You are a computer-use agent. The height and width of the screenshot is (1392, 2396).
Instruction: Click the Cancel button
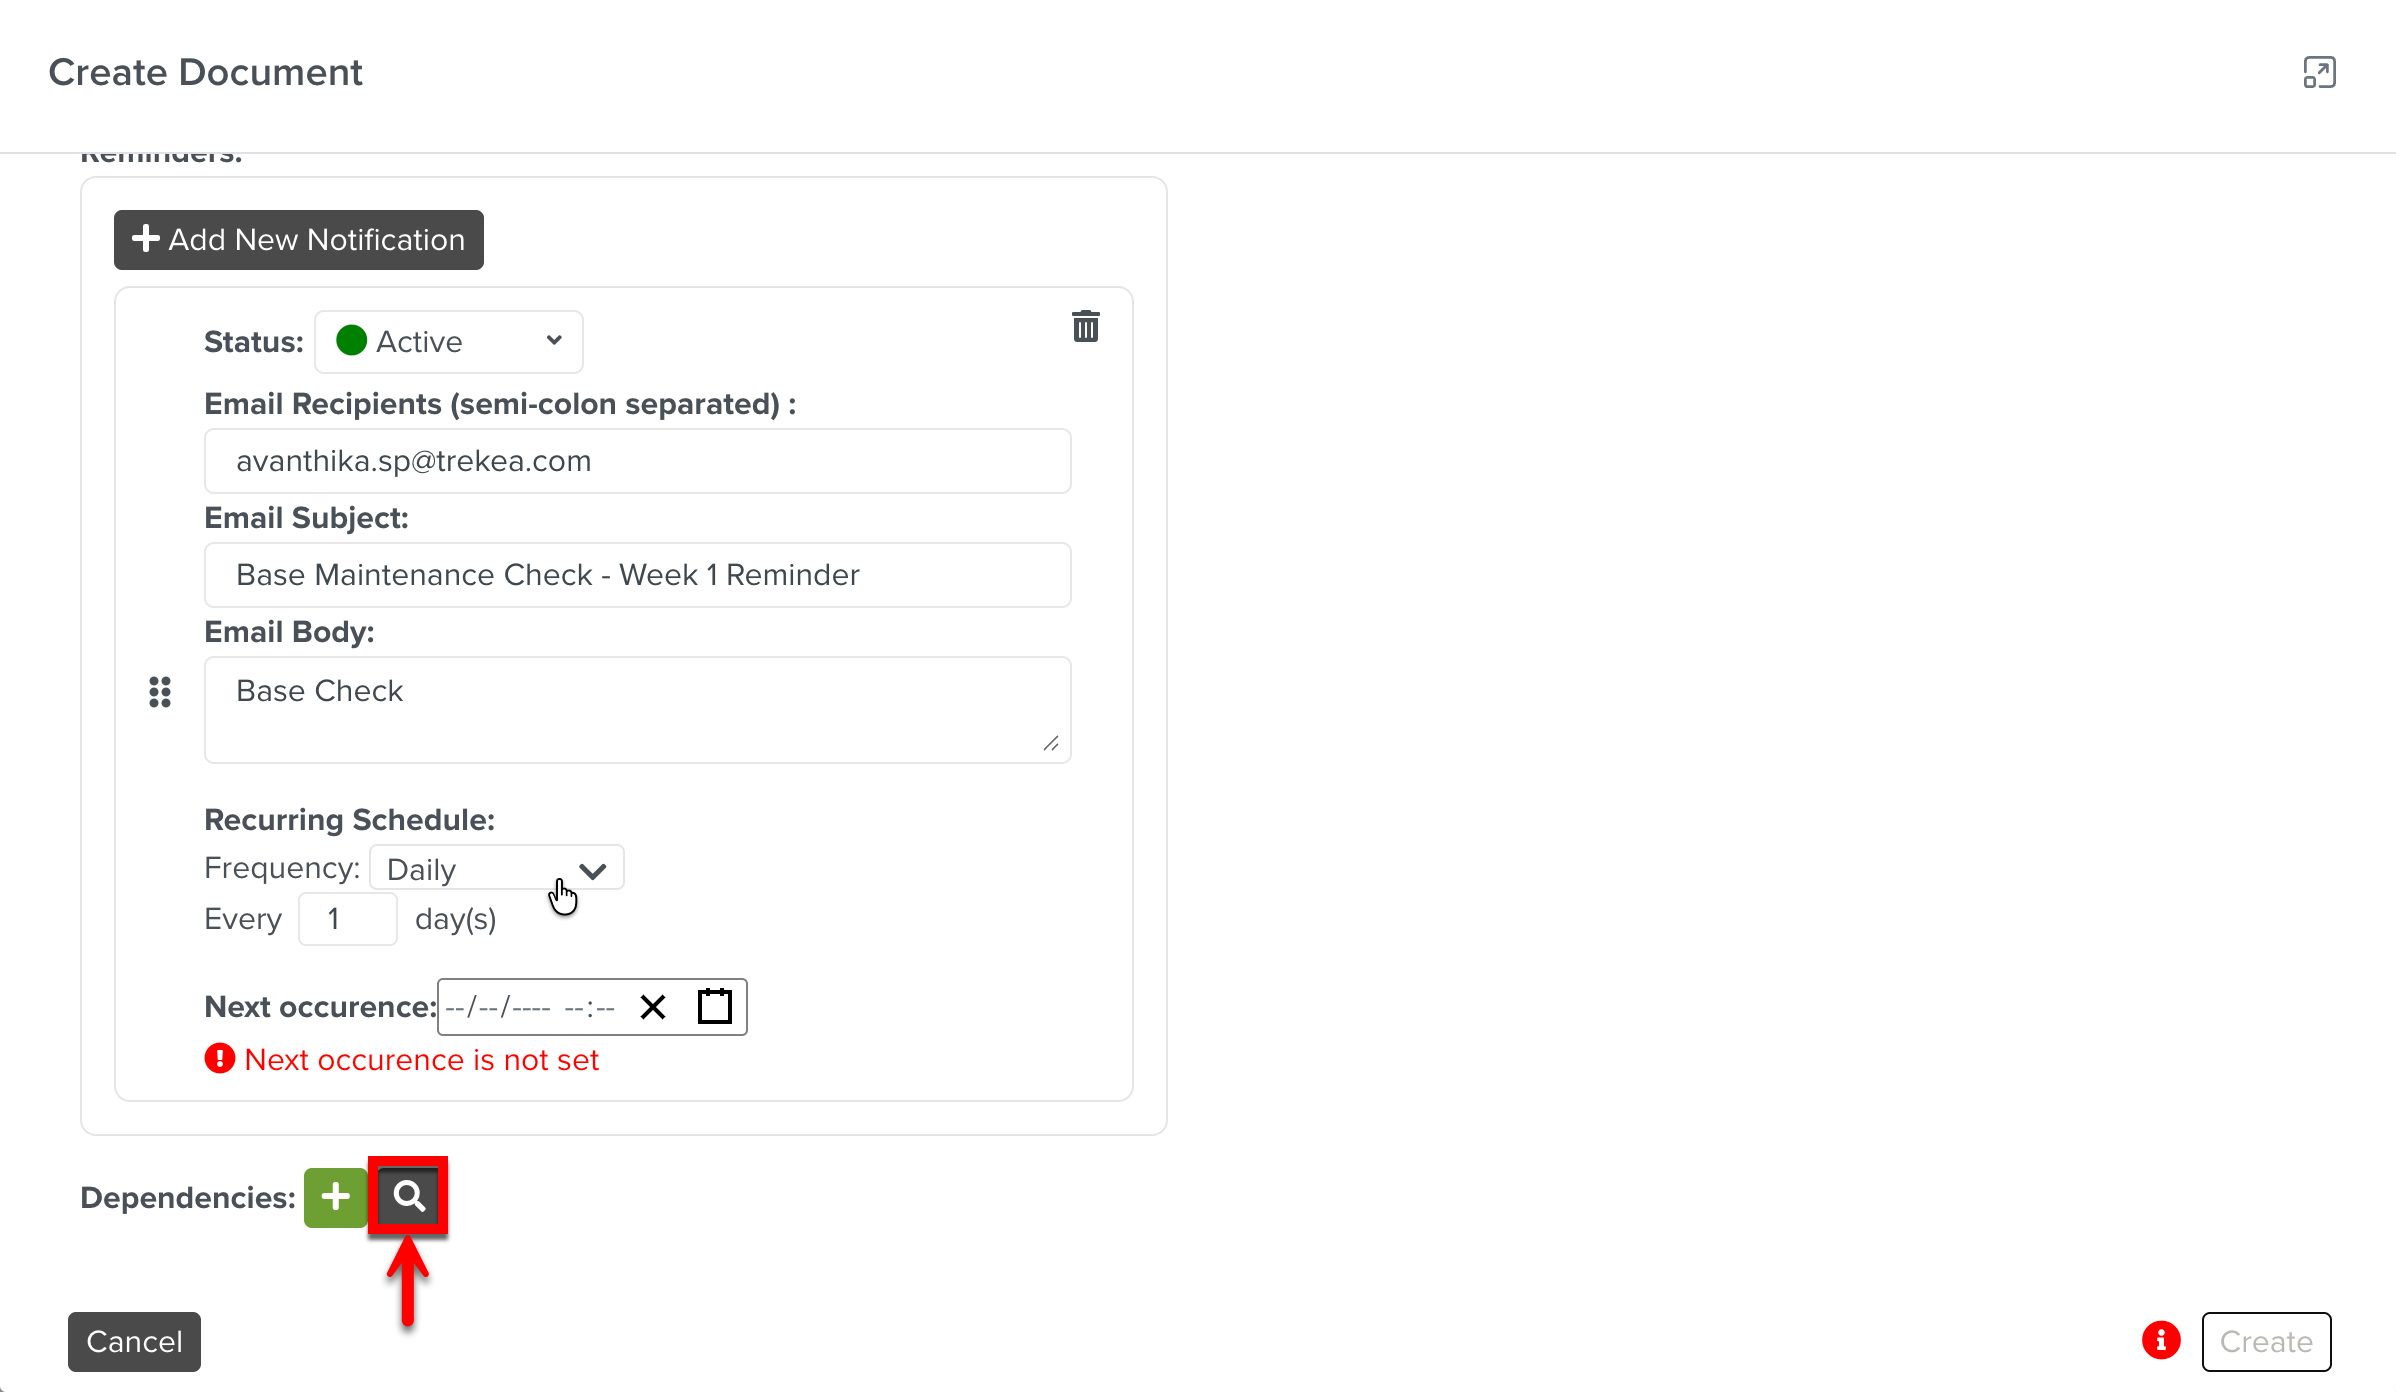coord(134,1342)
